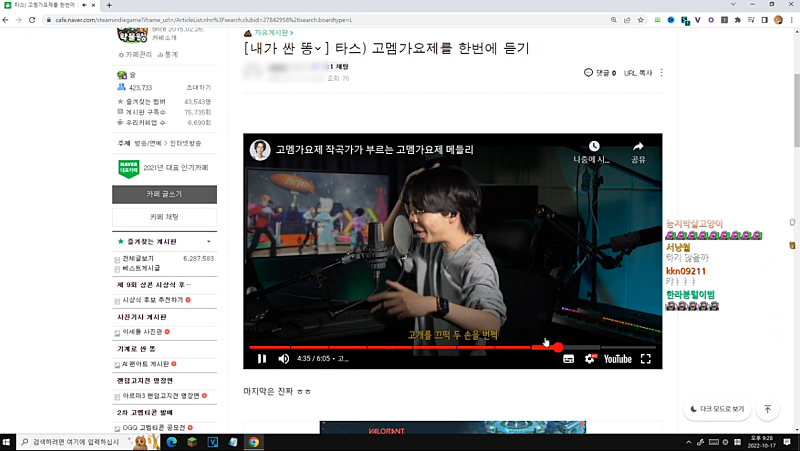Image resolution: width=800 pixels, height=451 pixels.
Task: Open the 자유게시판 board breadcrumb
Action: (x=274, y=33)
